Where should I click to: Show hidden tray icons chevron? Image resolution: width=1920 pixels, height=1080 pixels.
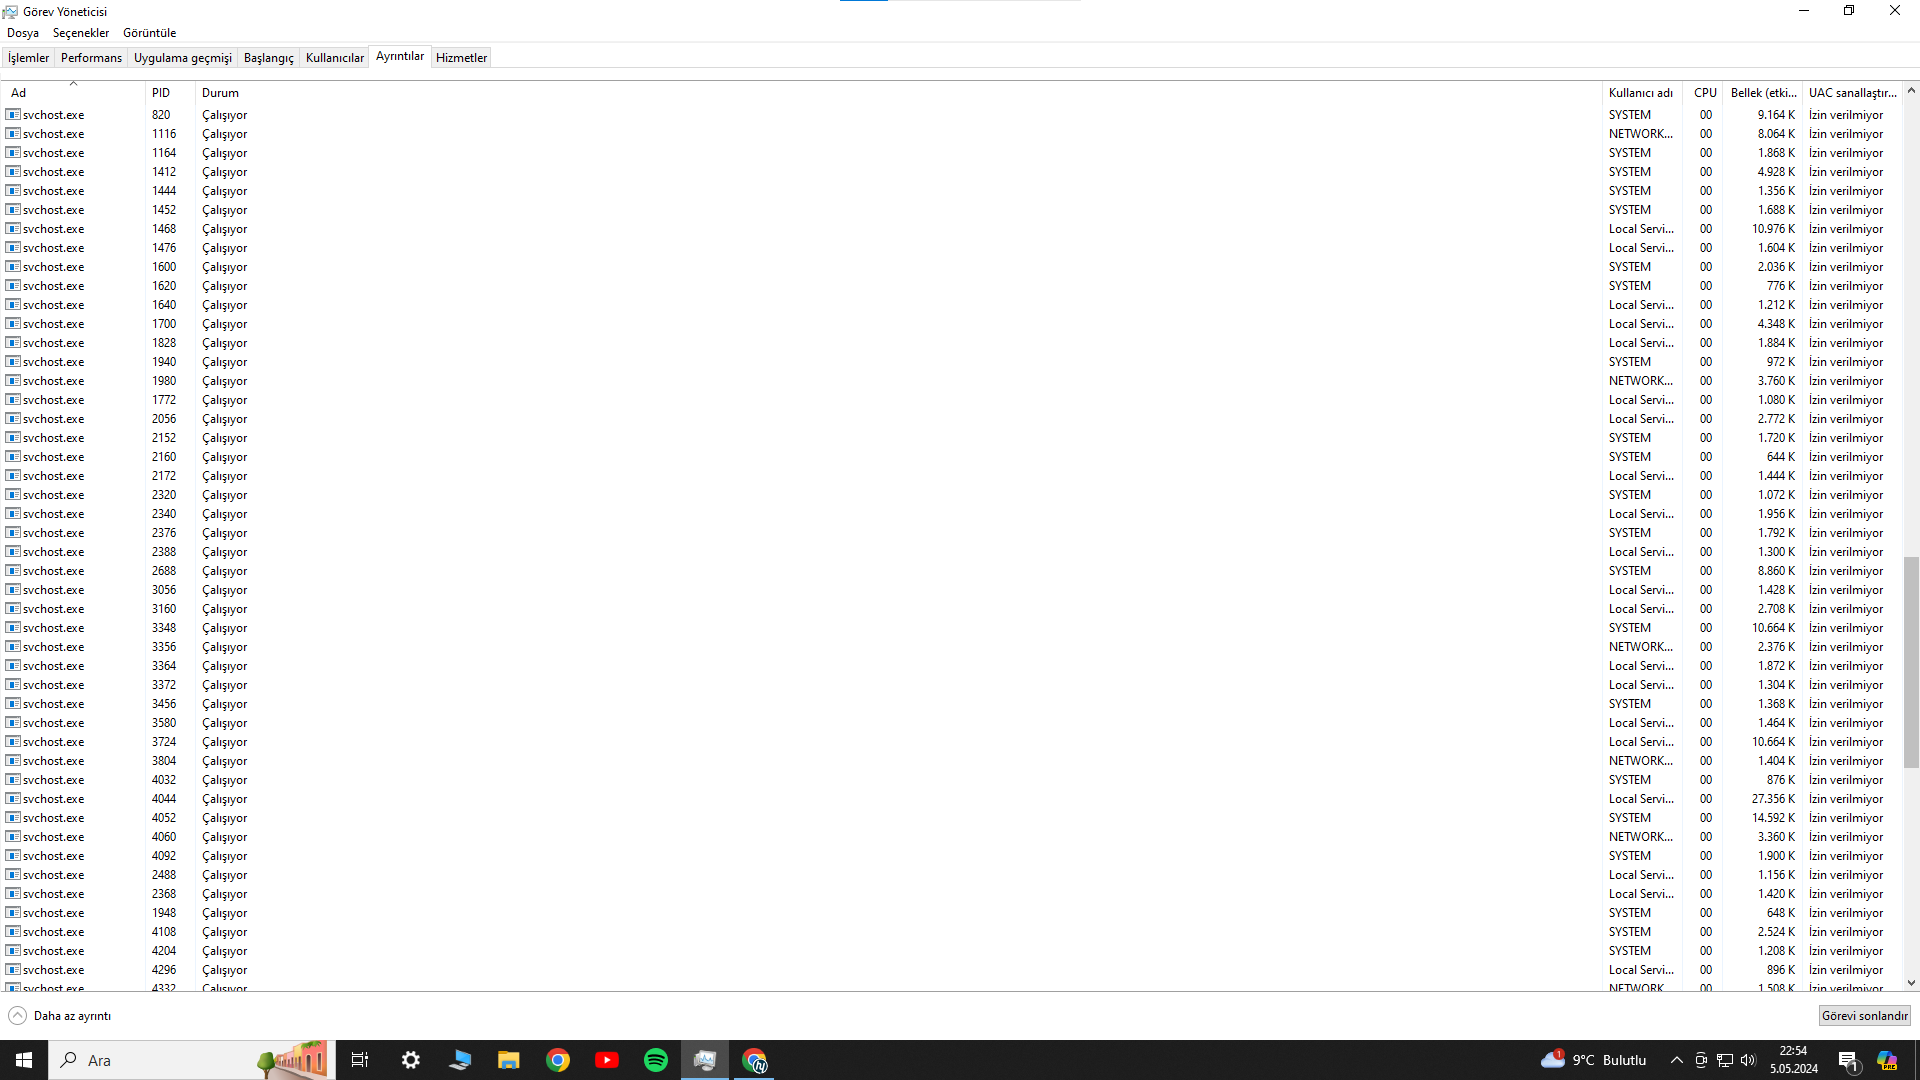coord(1677,1060)
